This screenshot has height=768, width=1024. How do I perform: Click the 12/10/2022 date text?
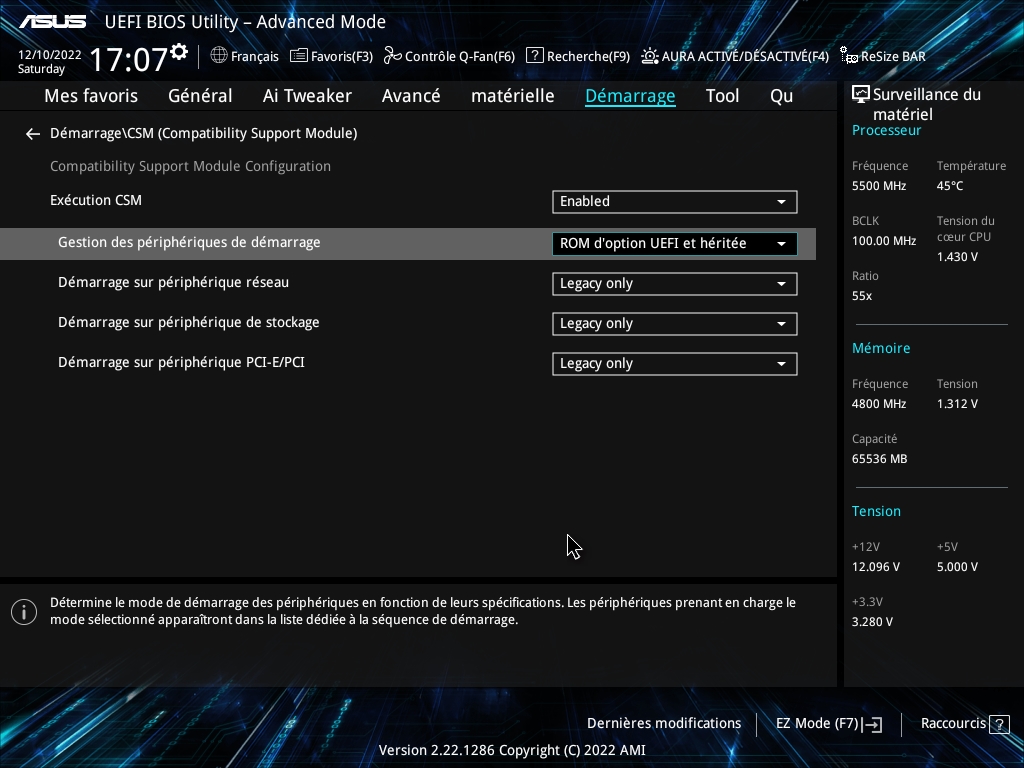coord(50,55)
